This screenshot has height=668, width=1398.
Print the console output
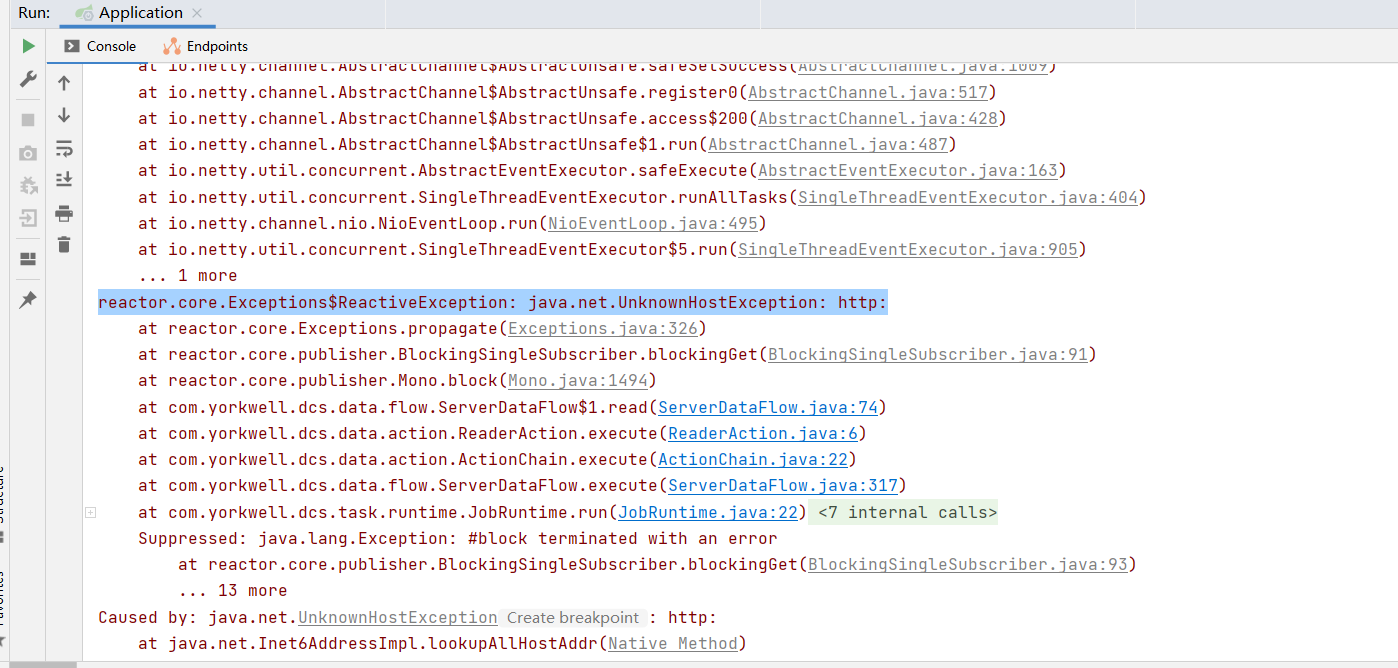[x=63, y=213]
